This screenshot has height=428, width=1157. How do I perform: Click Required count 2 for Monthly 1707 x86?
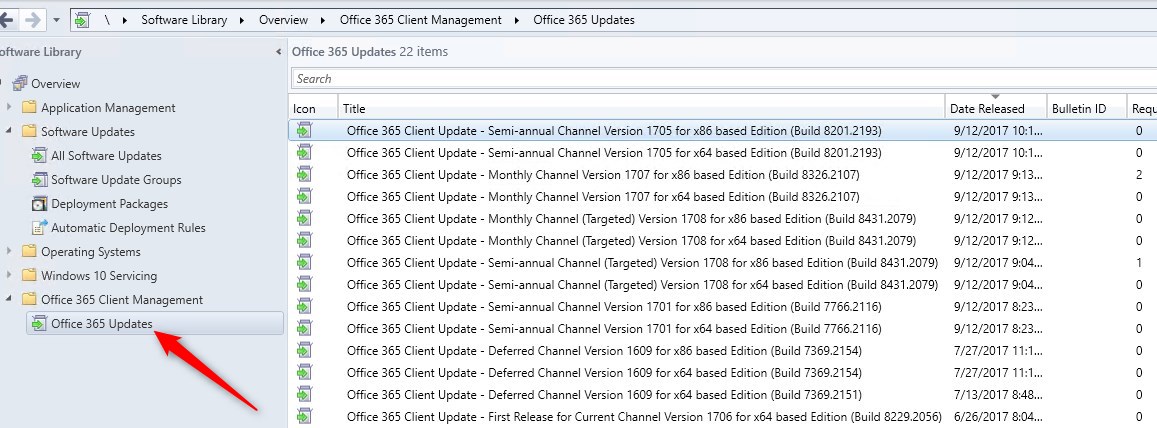pyautogui.click(x=1139, y=175)
